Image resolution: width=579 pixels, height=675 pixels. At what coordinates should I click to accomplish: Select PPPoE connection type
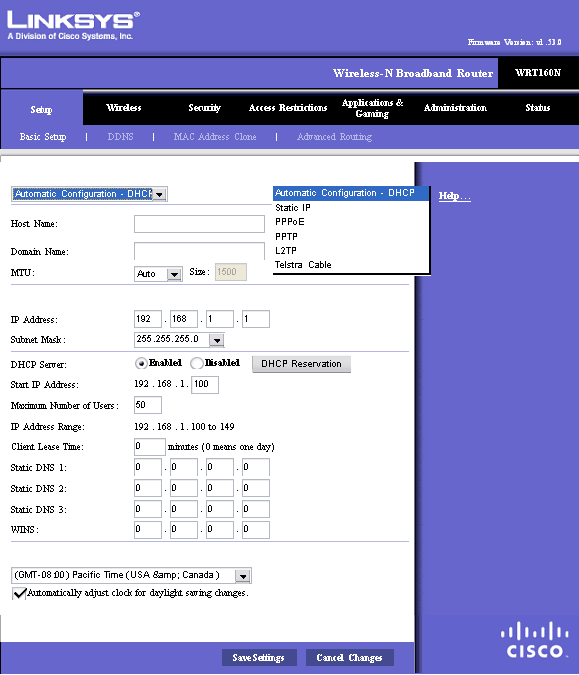pyautogui.click(x=351, y=222)
